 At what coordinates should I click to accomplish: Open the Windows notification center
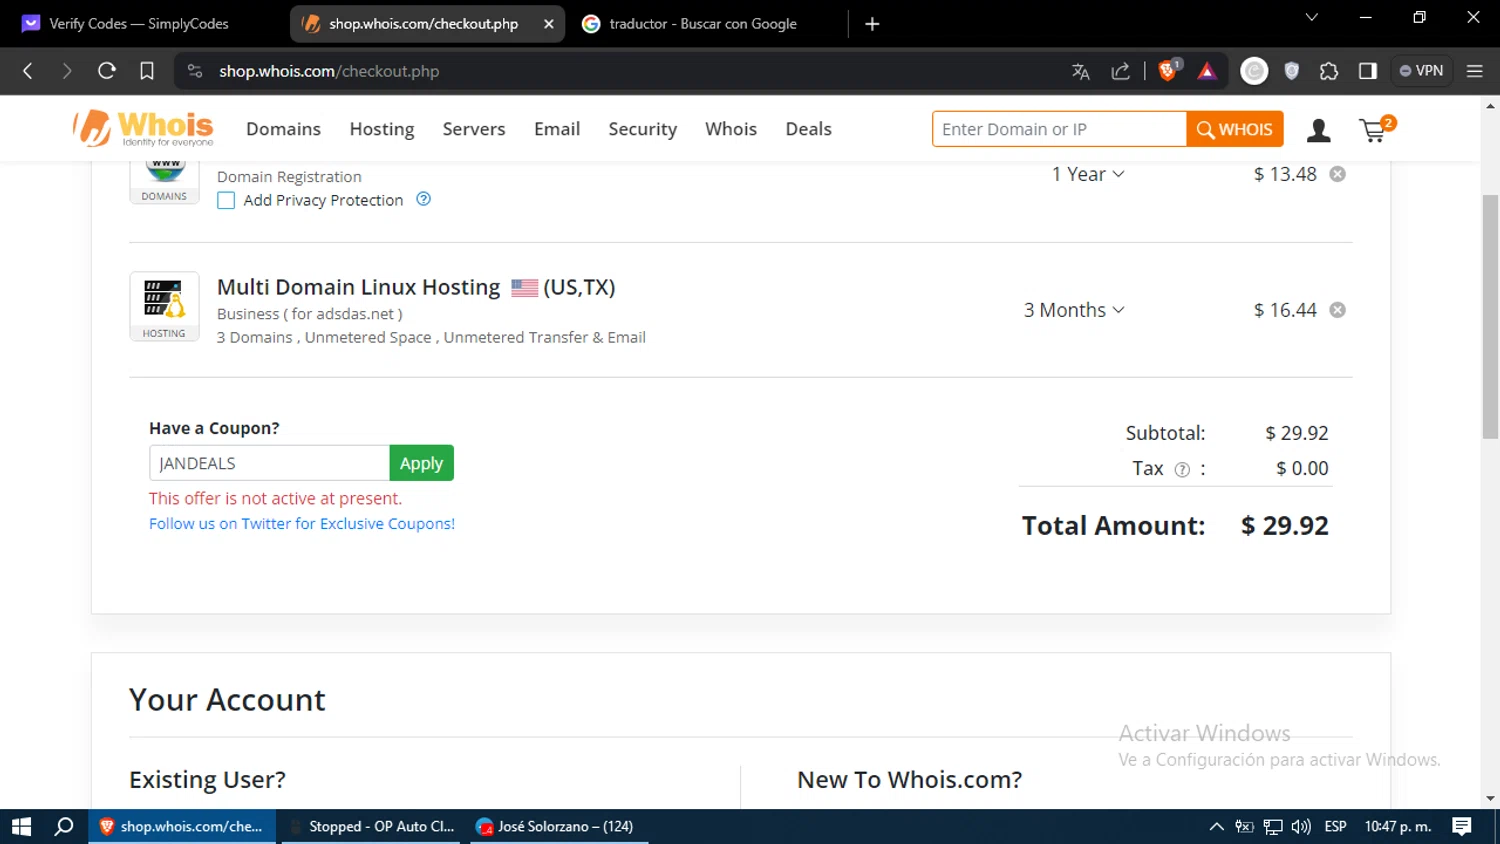[x=1462, y=827]
